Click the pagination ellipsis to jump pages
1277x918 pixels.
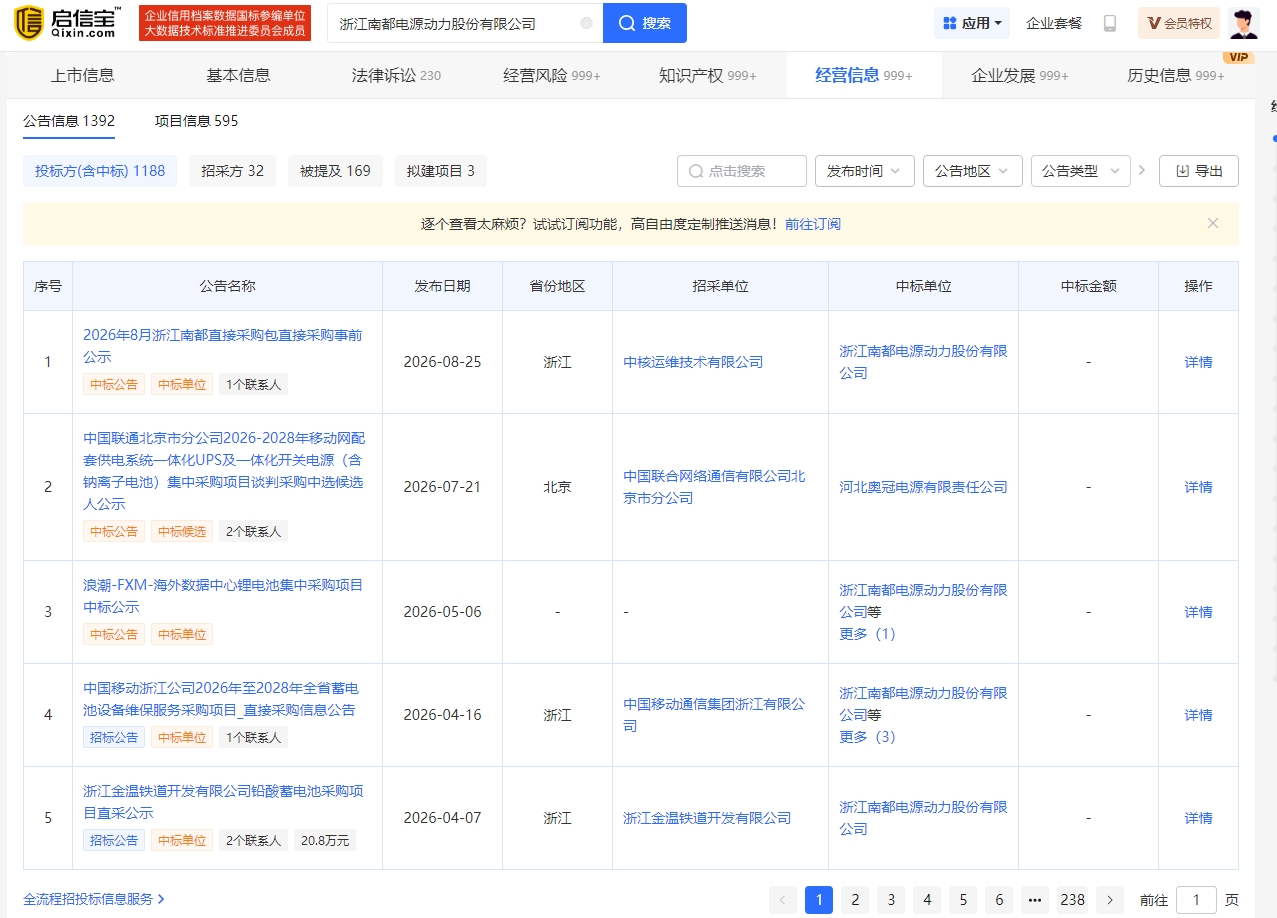[x=1035, y=899]
